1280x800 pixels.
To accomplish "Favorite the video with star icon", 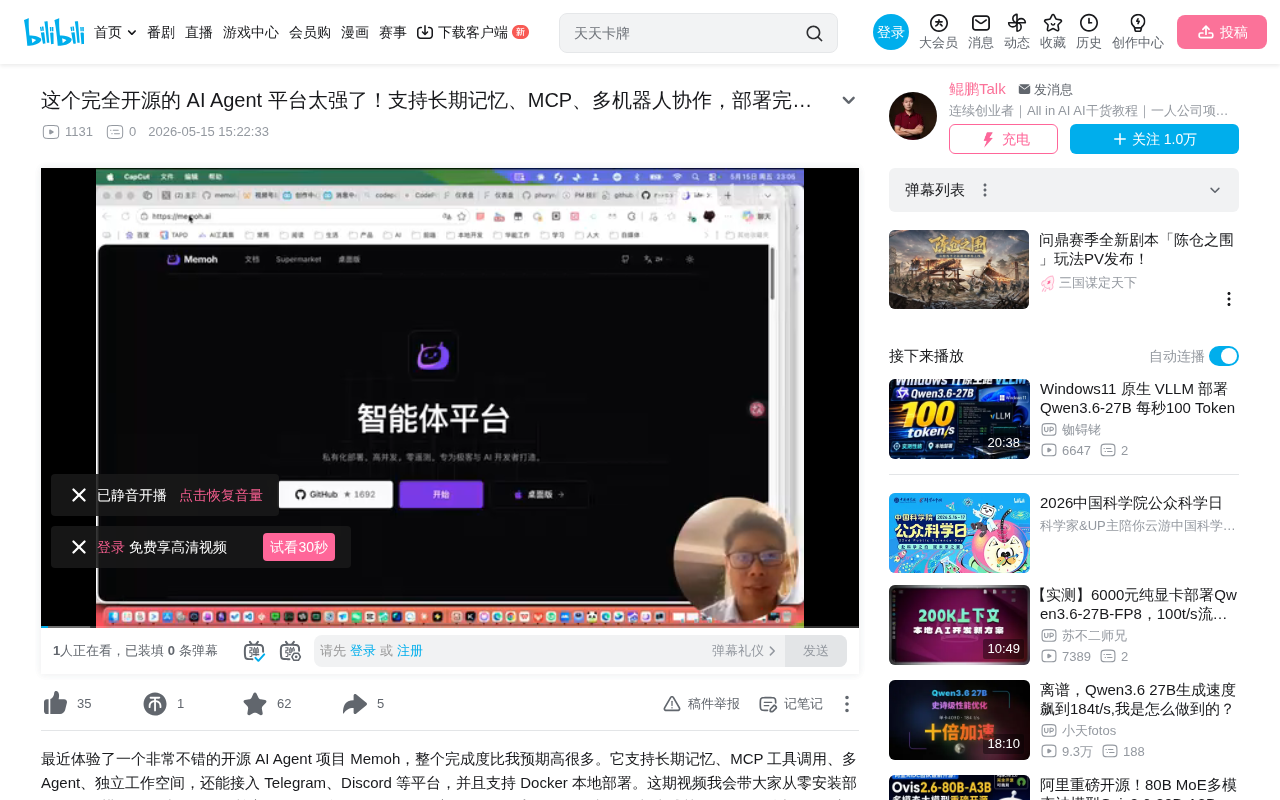I will pyautogui.click(x=255, y=704).
